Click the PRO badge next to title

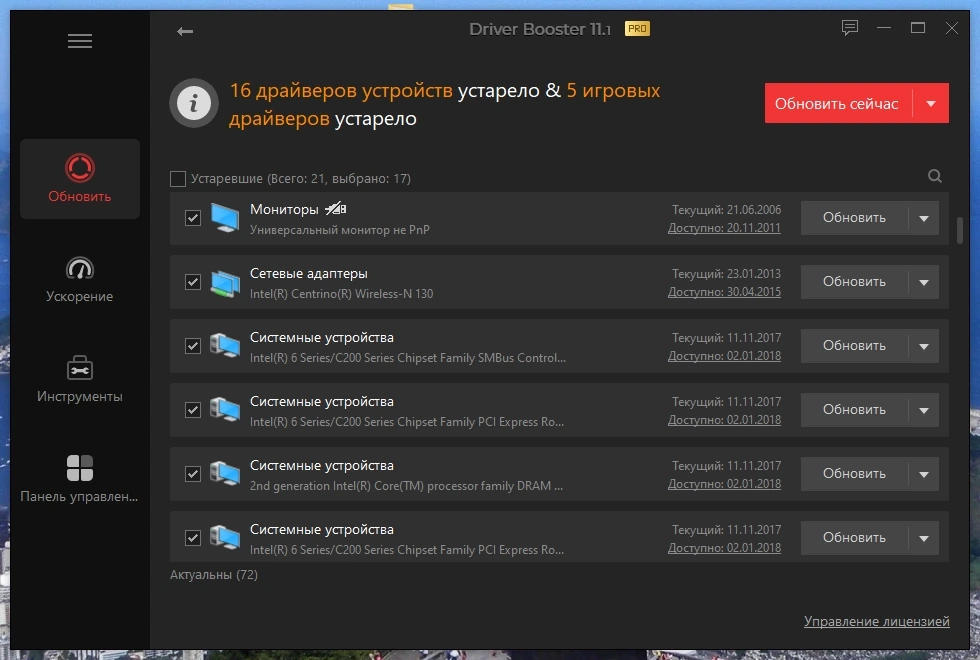click(x=638, y=29)
